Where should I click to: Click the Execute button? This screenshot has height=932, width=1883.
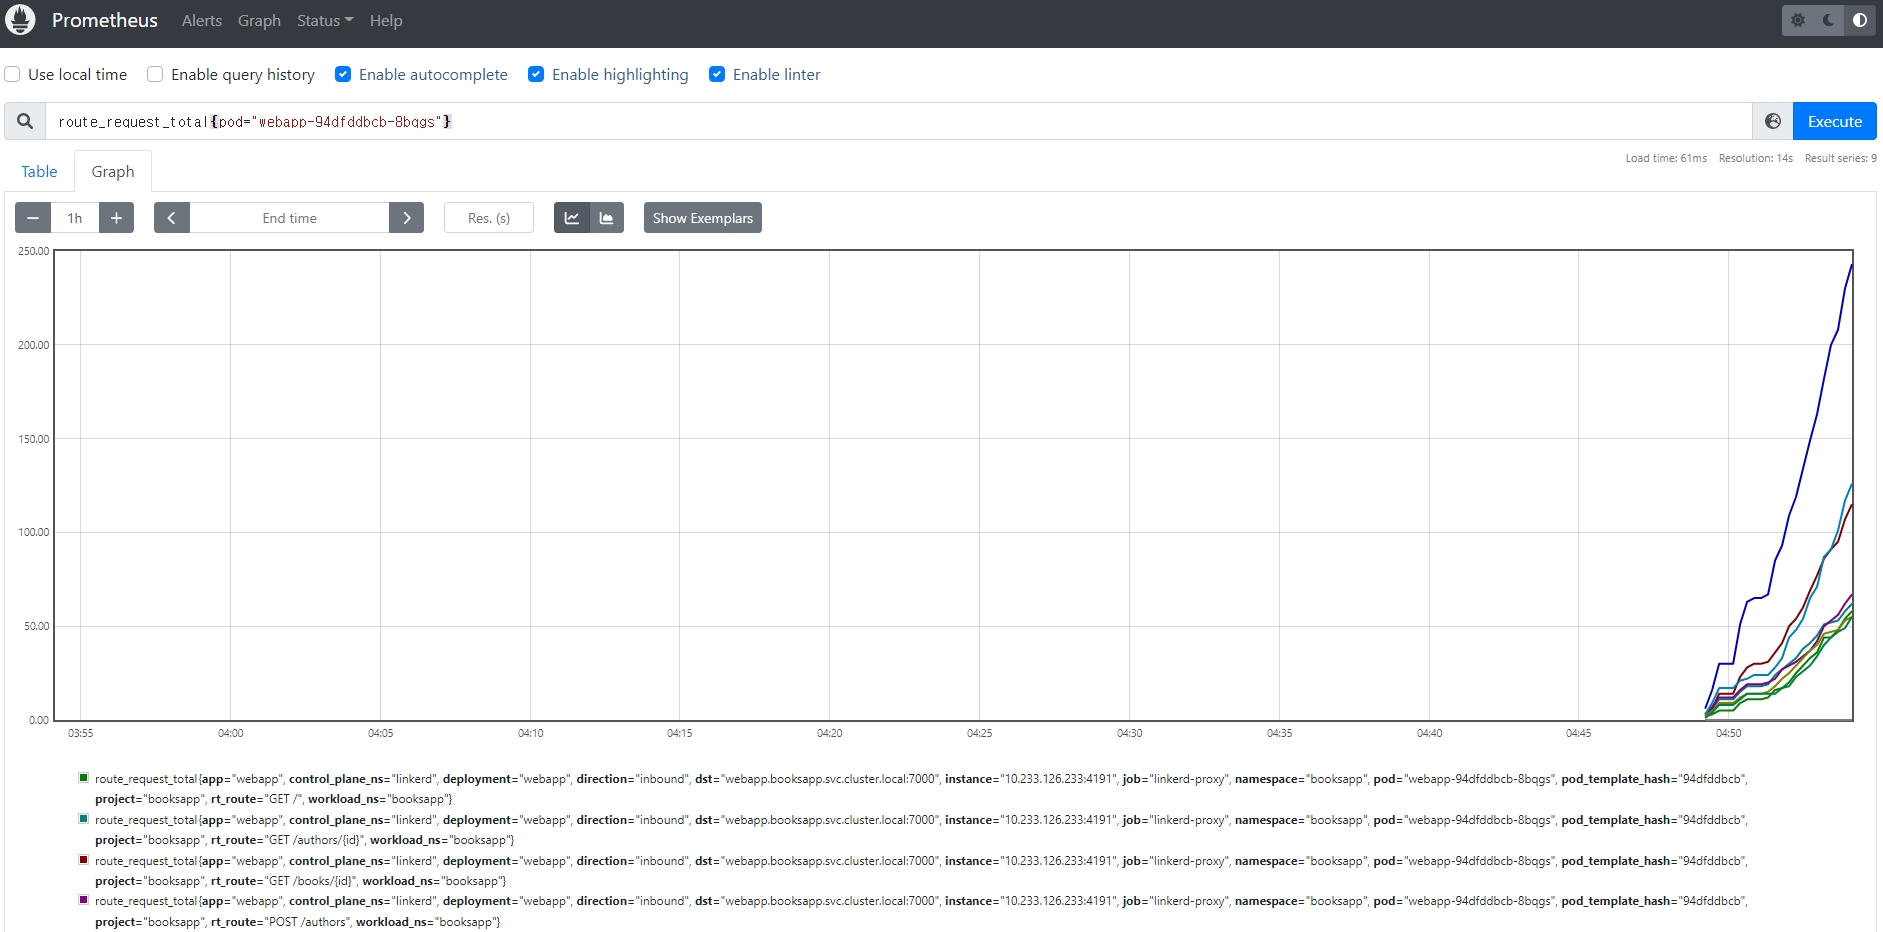1834,121
